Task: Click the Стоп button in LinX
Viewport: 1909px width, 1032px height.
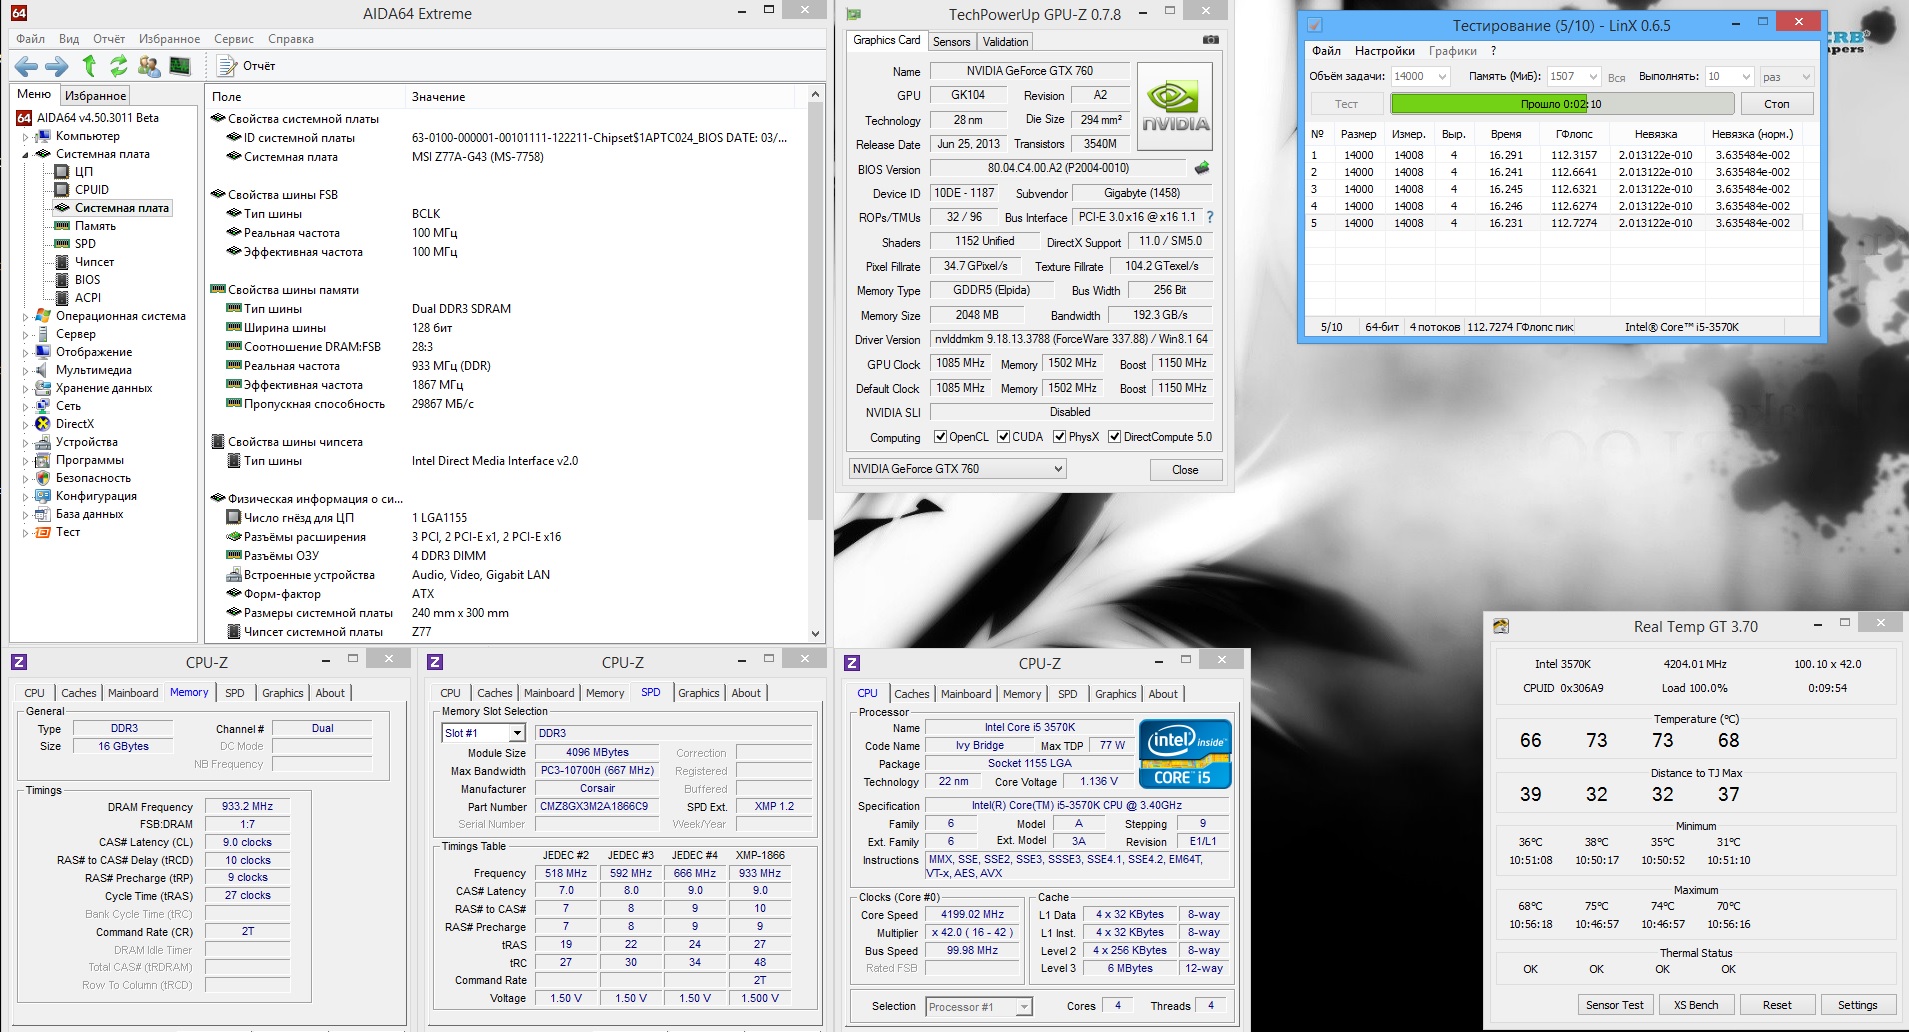Action: [1777, 104]
